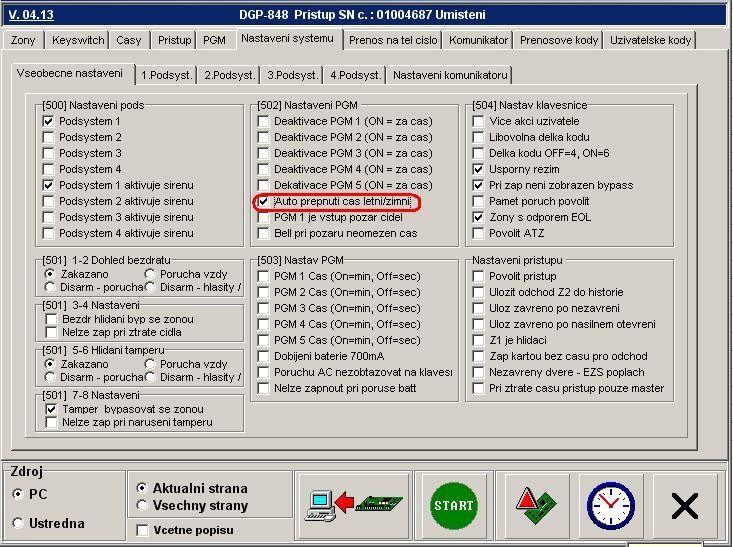Screen dimensions: 733x547
Task: Enable Dobijeni baterie 700mA checkbox
Action: click(x=264, y=356)
